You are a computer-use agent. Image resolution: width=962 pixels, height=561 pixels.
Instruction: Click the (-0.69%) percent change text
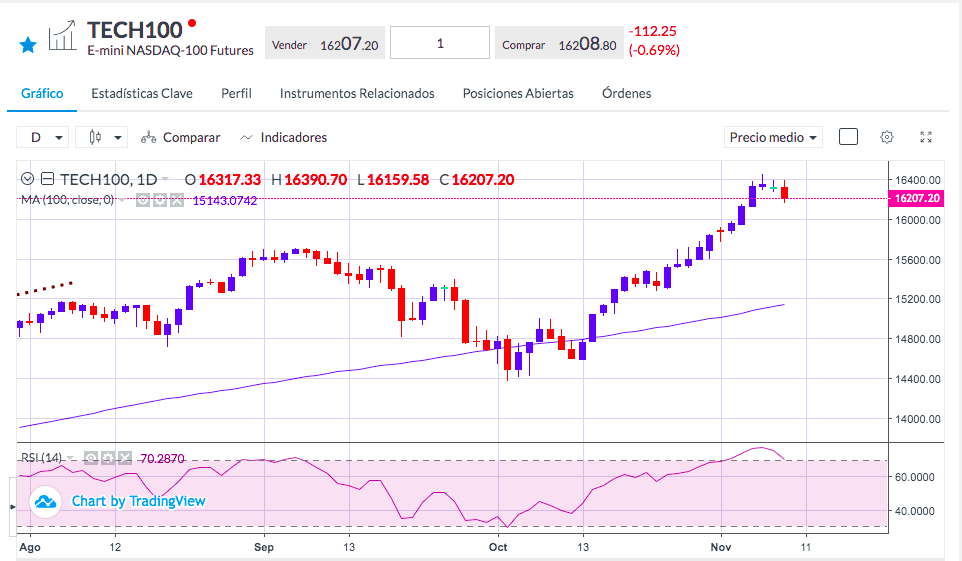(x=654, y=50)
